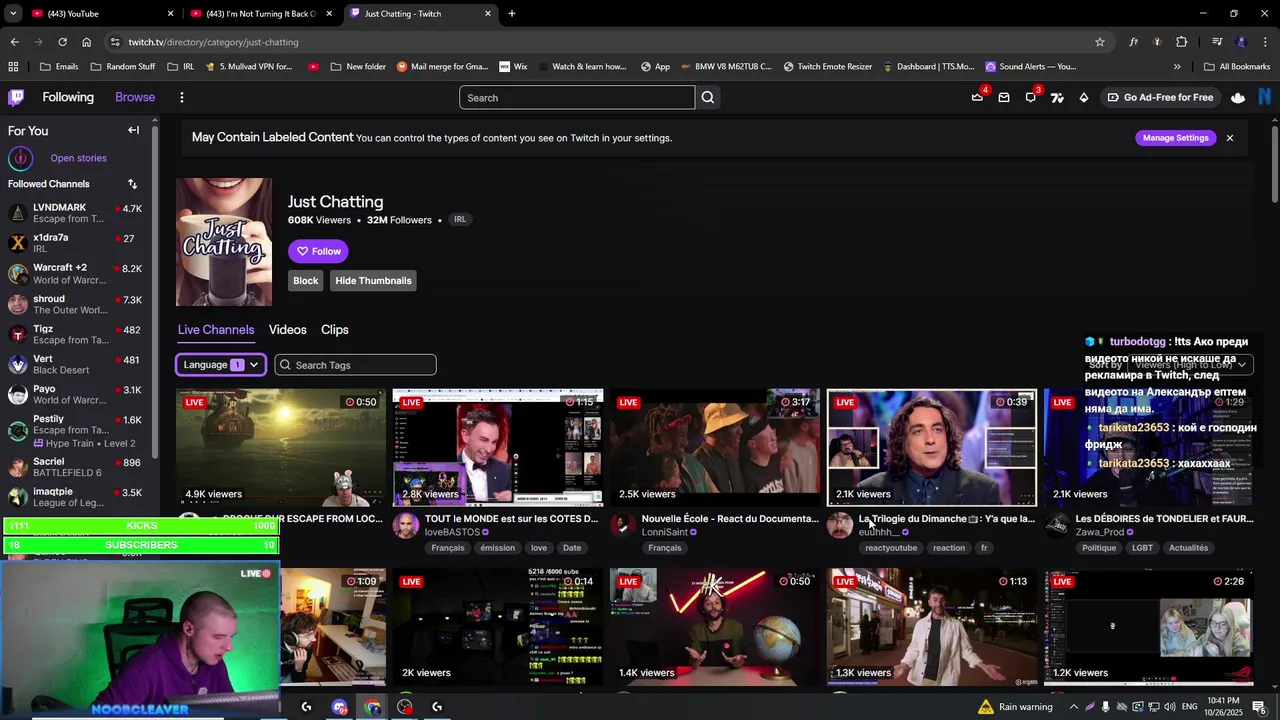Open Get Bits diamond icon
Image resolution: width=1280 pixels, height=720 pixels.
[x=1084, y=97]
